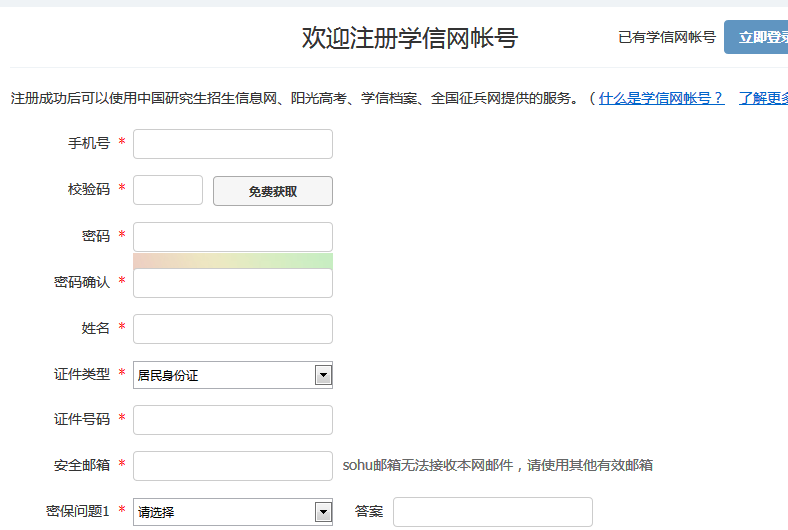The height and width of the screenshot is (530, 788).
Task: Click the sohu邮箱 notice text
Action: 498,466
